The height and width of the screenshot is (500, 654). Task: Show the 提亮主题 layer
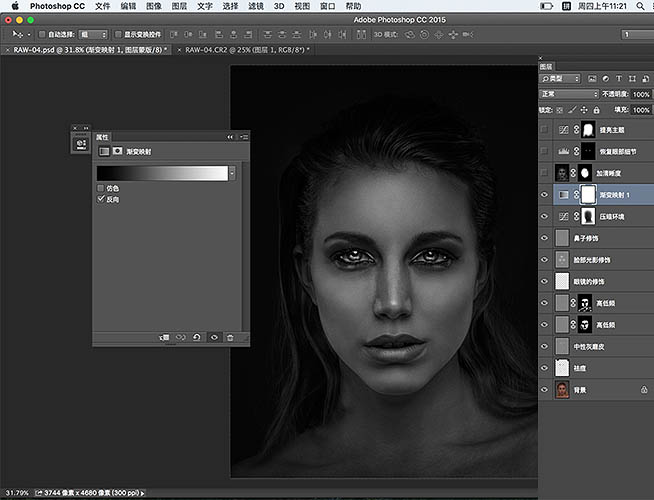pyautogui.click(x=545, y=130)
